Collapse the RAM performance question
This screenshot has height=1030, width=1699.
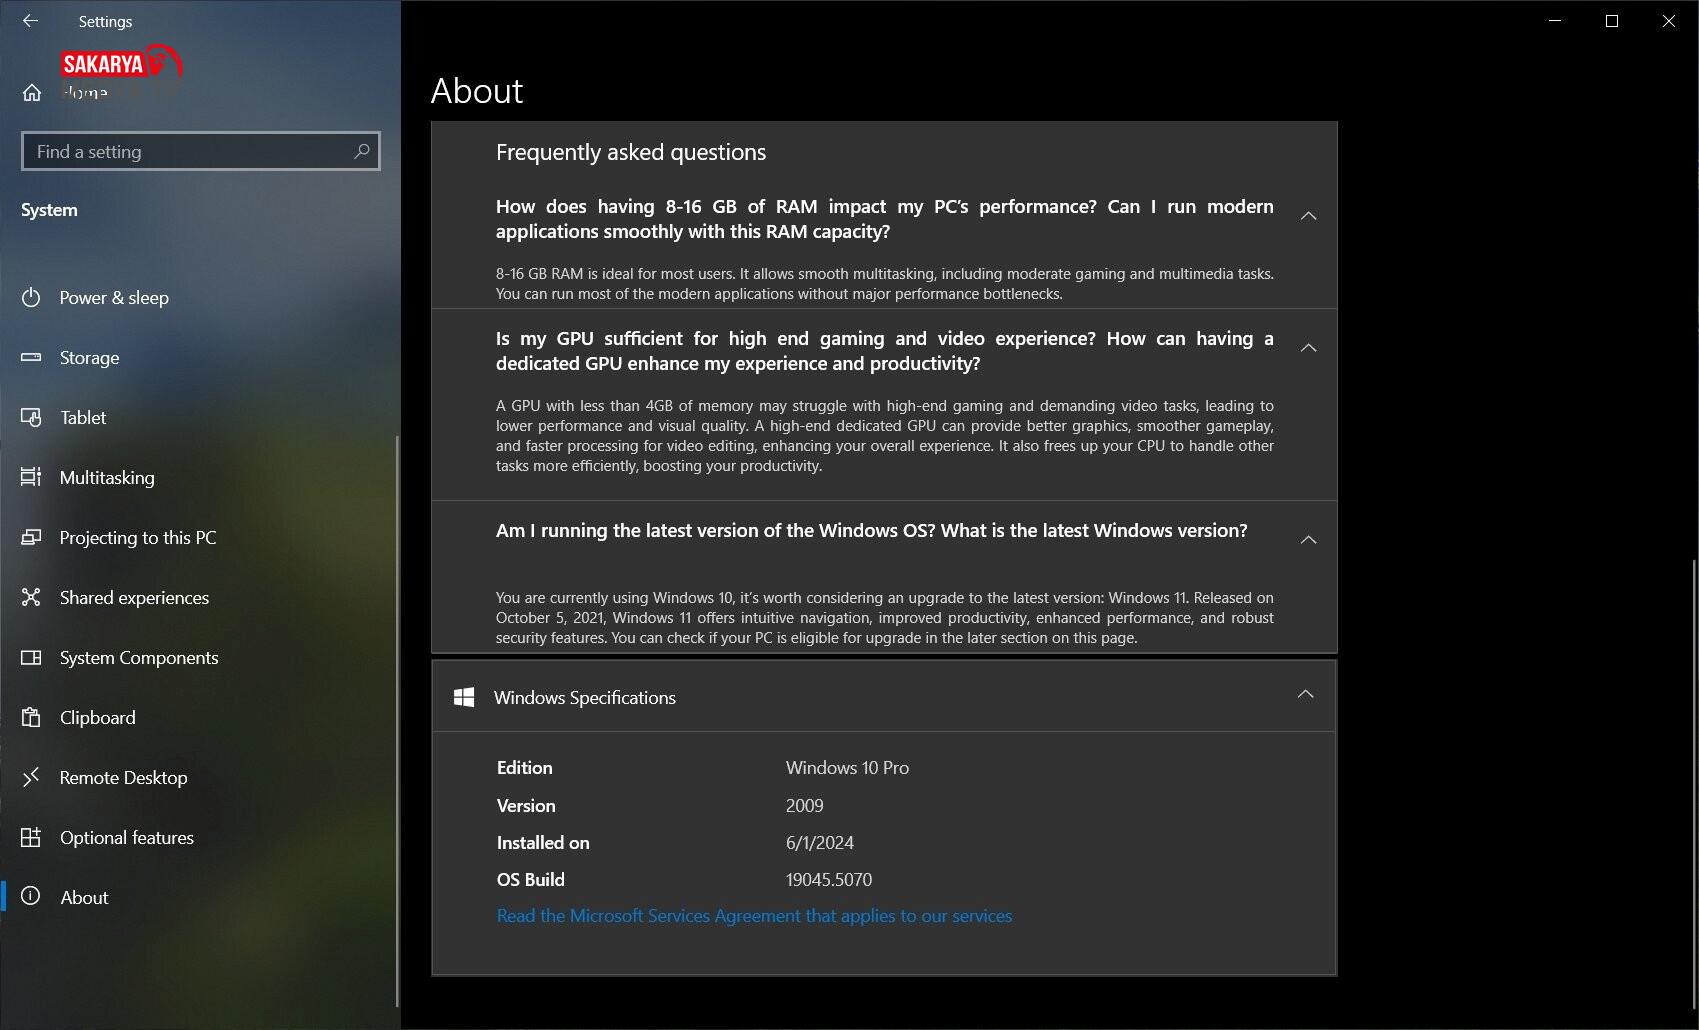pyautogui.click(x=1308, y=216)
